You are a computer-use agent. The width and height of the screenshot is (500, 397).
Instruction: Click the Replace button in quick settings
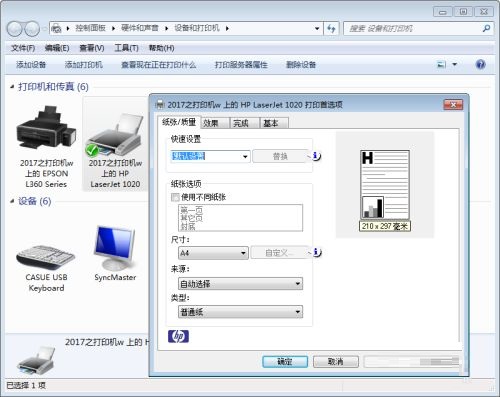(280, 156)
